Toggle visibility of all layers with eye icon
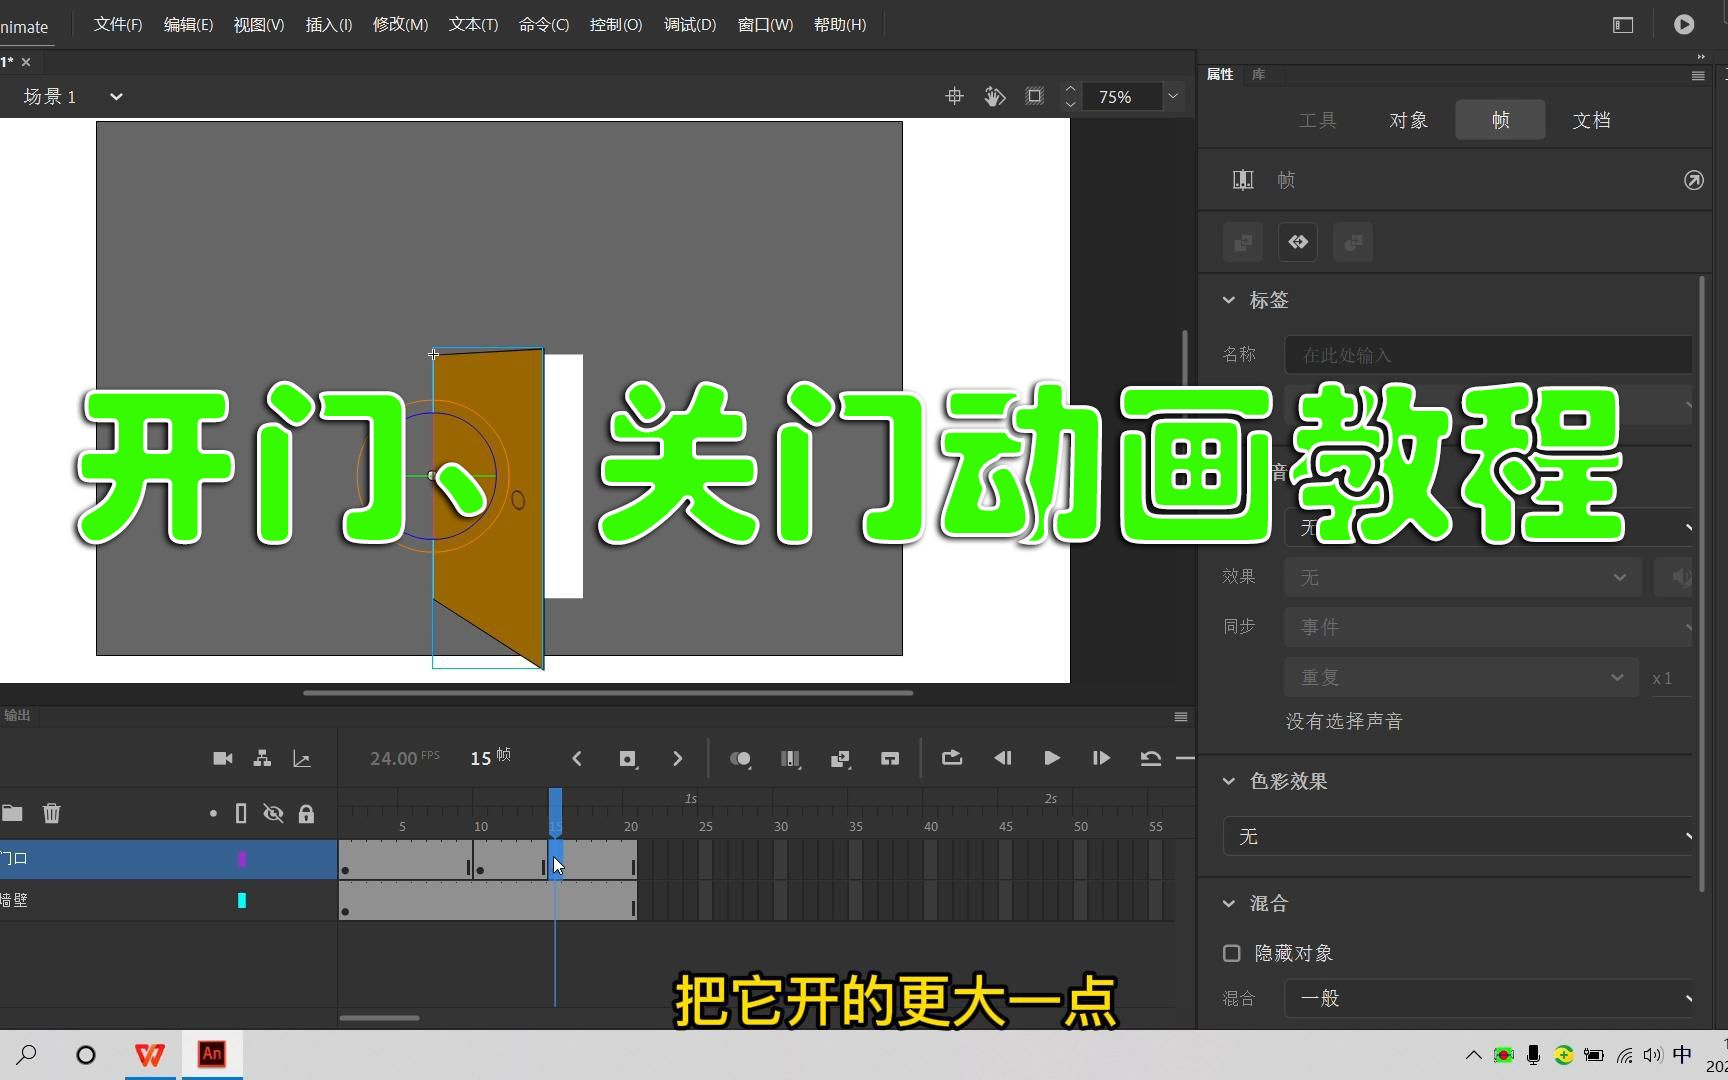This screenshot has width=1728, height=1080. tap(273, 813)
